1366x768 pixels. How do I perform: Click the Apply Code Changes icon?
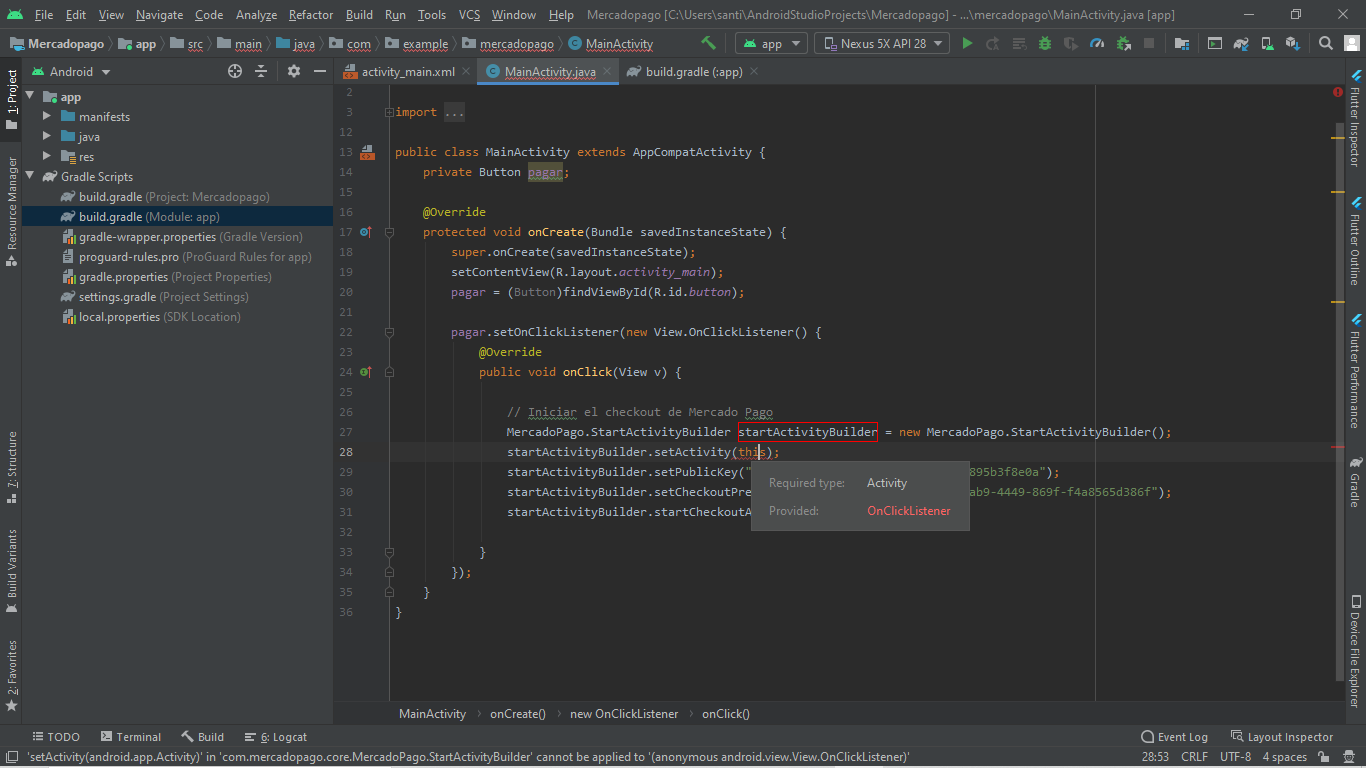click(x=1019, y=43)
